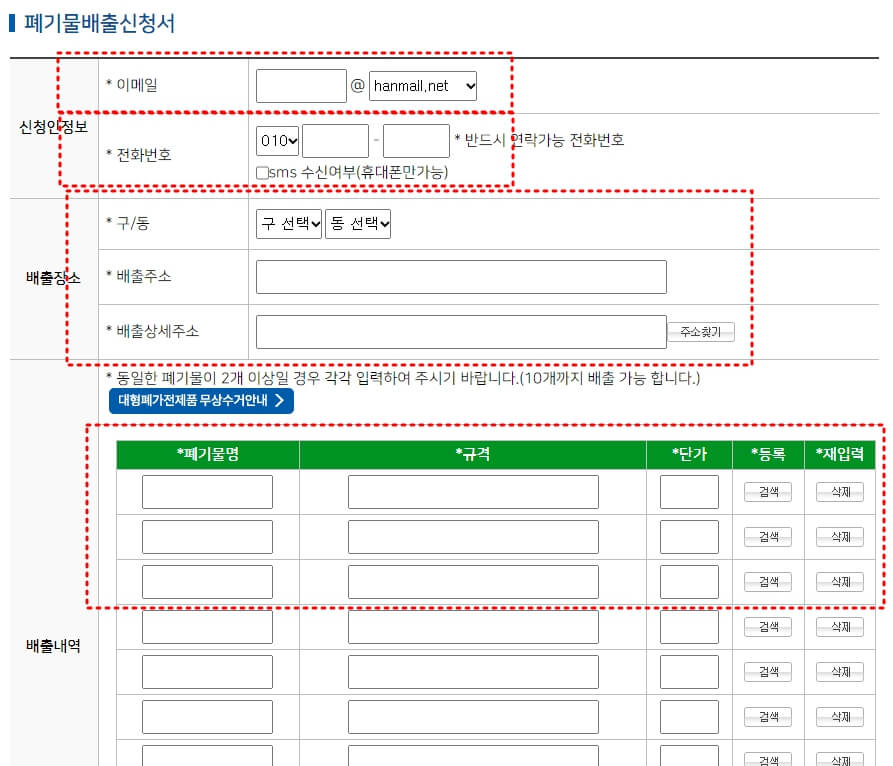Enable the SMS 수신여부 checkbox

click(x=264, y=169)
